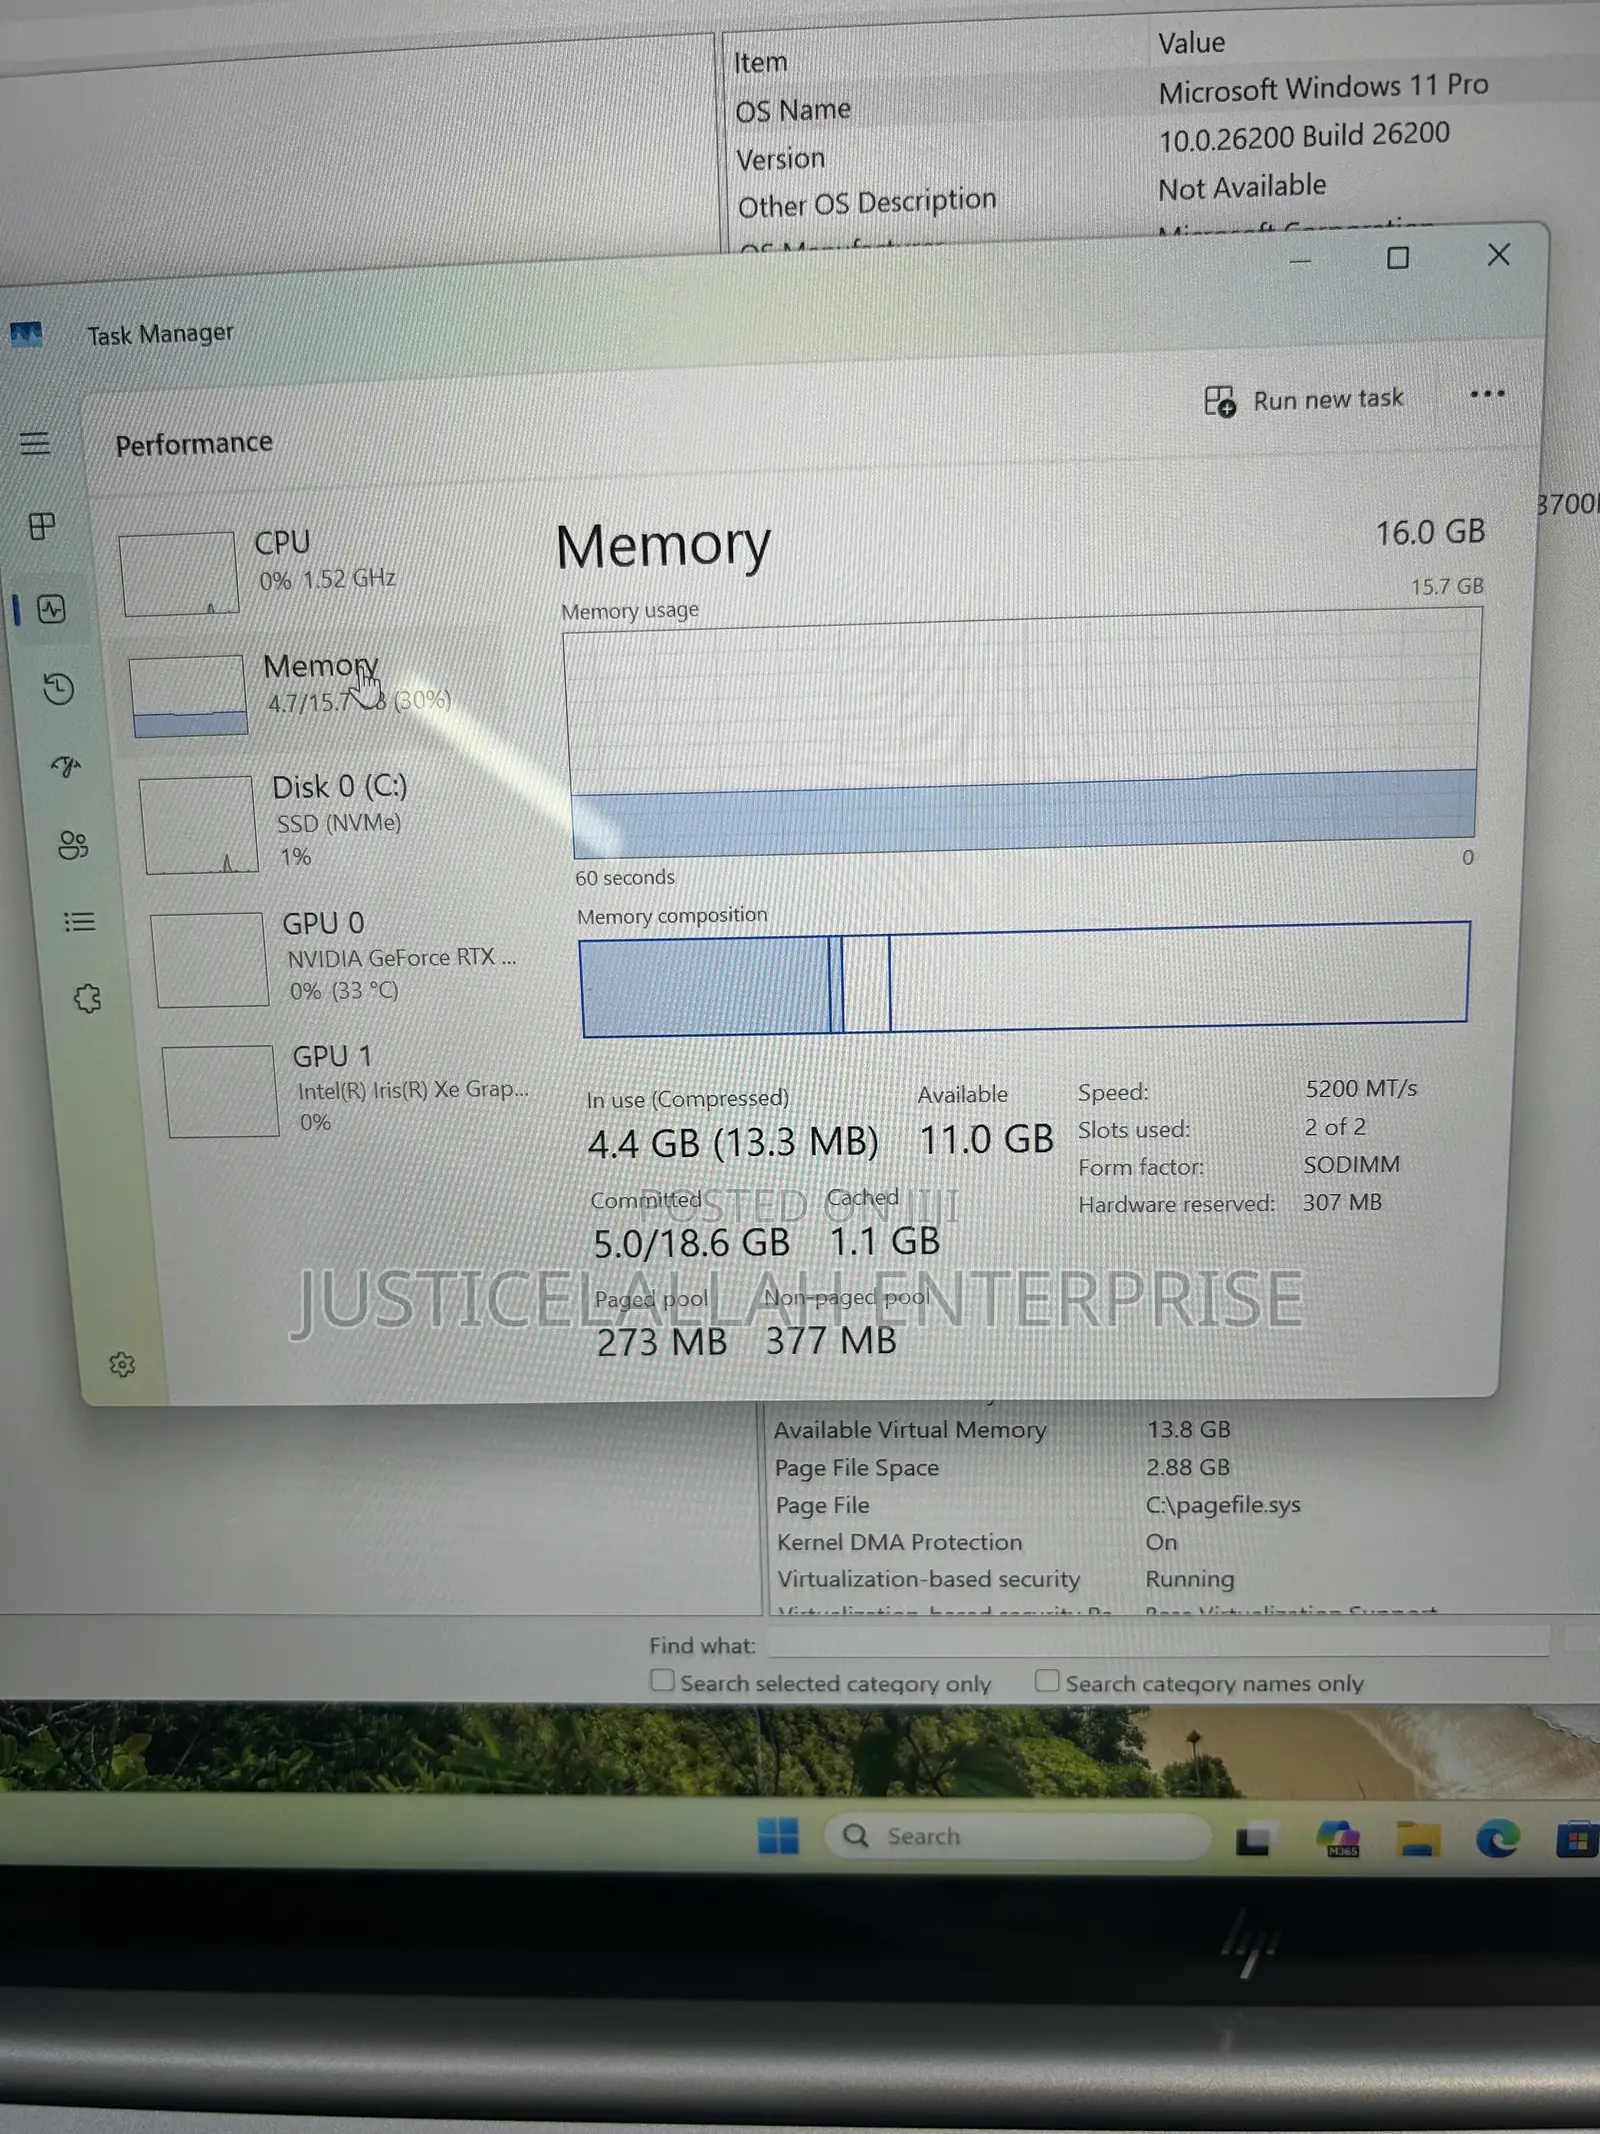The image size is (1600, 2134).
Task: Launch Microsoft 365 Copilot from taskbar
Action: pos(1338,1838)
